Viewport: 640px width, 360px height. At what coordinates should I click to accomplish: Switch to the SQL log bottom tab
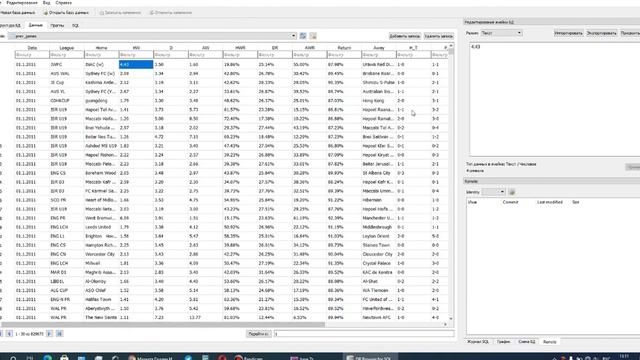point(478,342)
